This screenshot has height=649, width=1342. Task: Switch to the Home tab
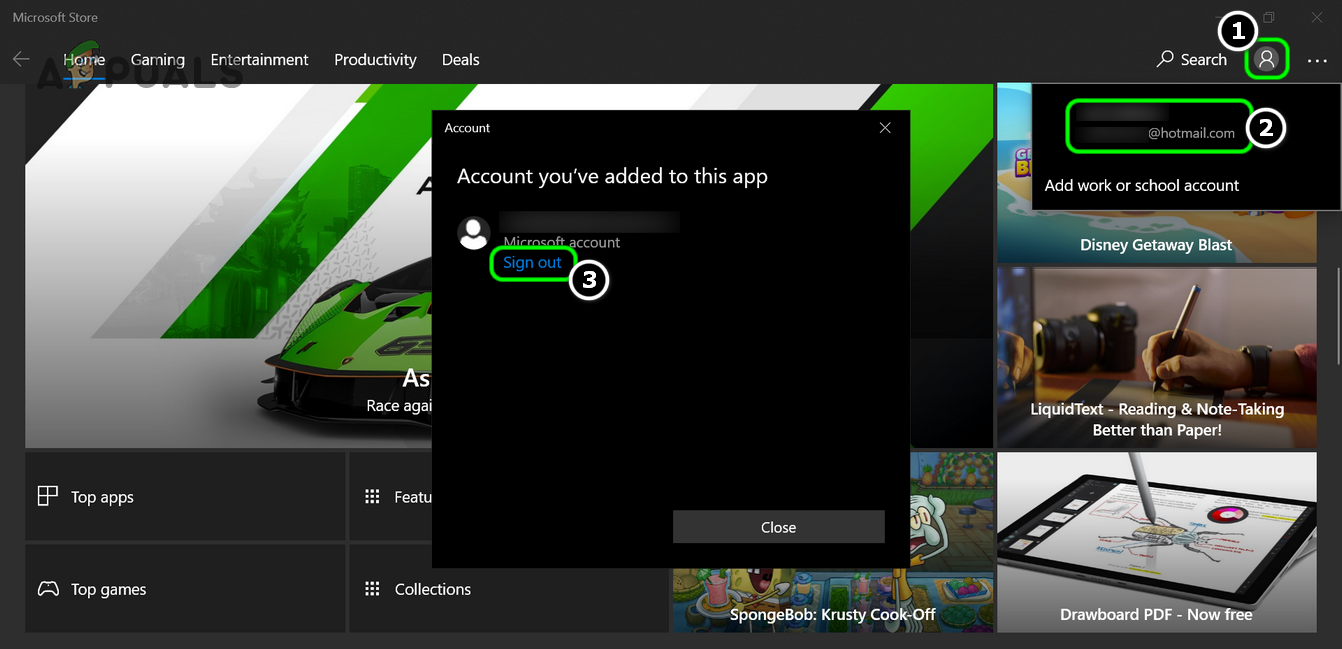pos(84,60)
